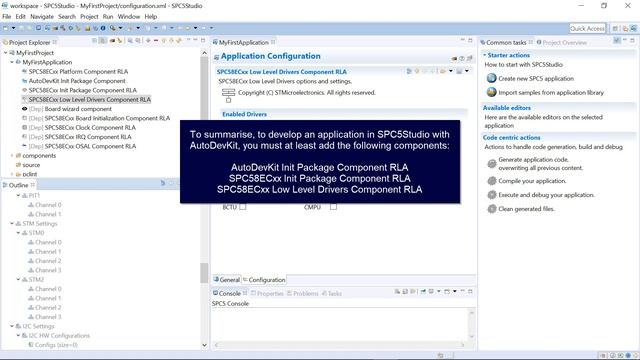Click the hammer build icon in main toolbar
The height and width of the screenshot is (360, 640).
[63, 28]
